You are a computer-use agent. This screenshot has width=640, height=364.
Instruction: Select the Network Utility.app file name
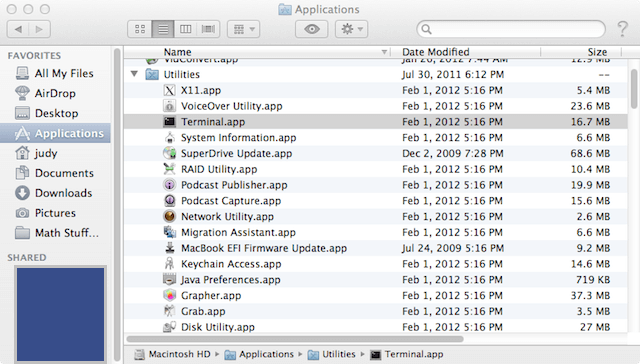227,217
